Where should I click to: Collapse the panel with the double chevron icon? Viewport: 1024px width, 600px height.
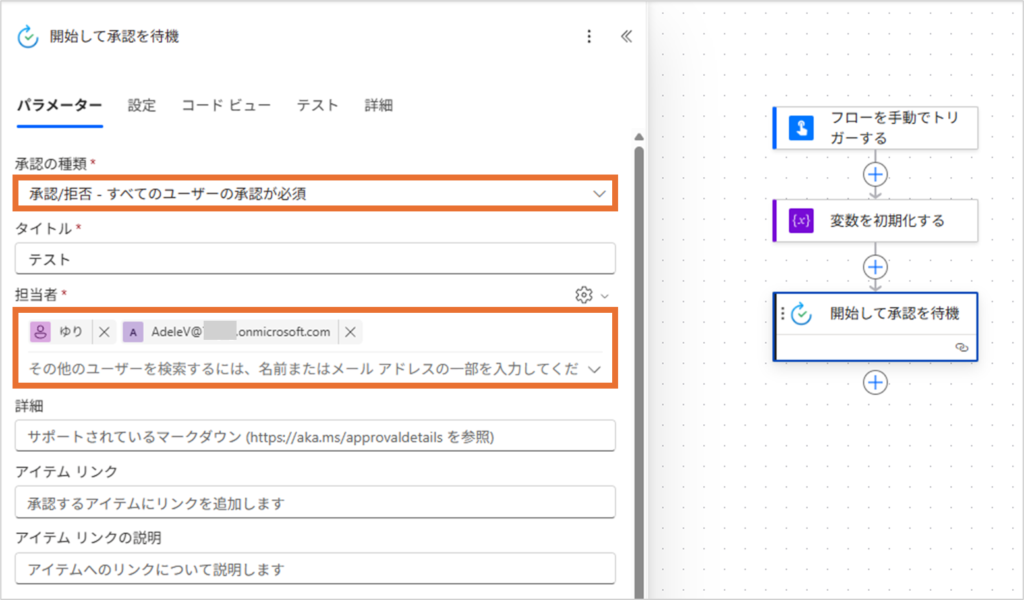point(626,37)
